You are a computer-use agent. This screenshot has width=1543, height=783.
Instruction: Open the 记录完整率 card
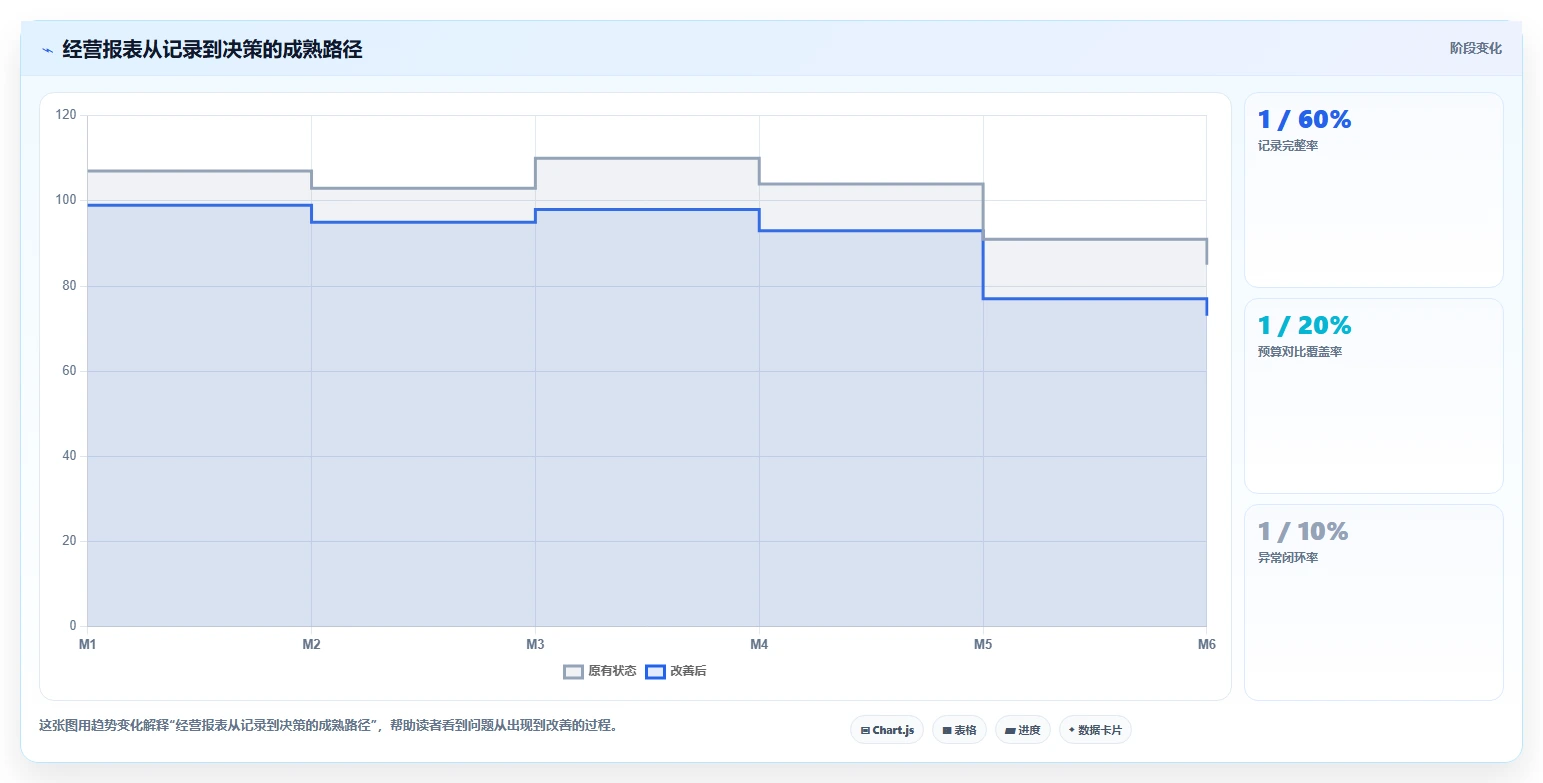point(1373,190)
